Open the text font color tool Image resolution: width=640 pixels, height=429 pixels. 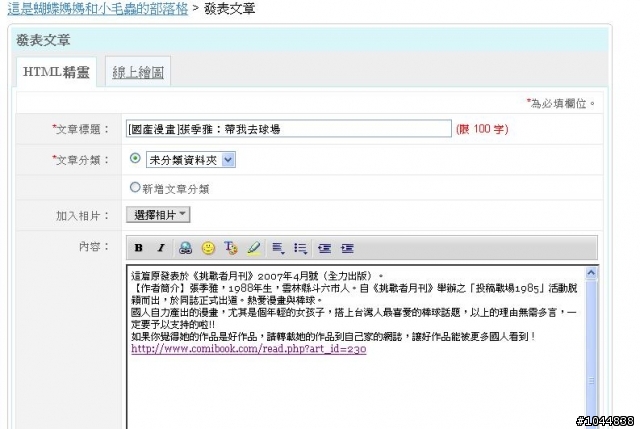(231, 248)
